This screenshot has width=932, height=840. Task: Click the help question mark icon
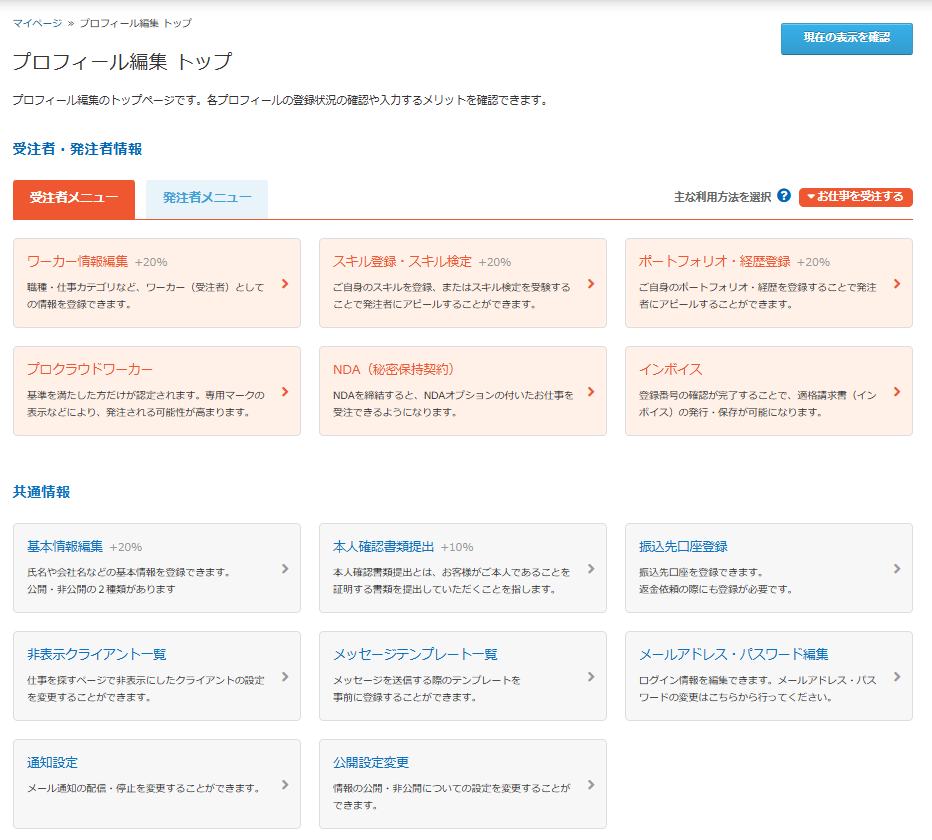tap(784, 196)
